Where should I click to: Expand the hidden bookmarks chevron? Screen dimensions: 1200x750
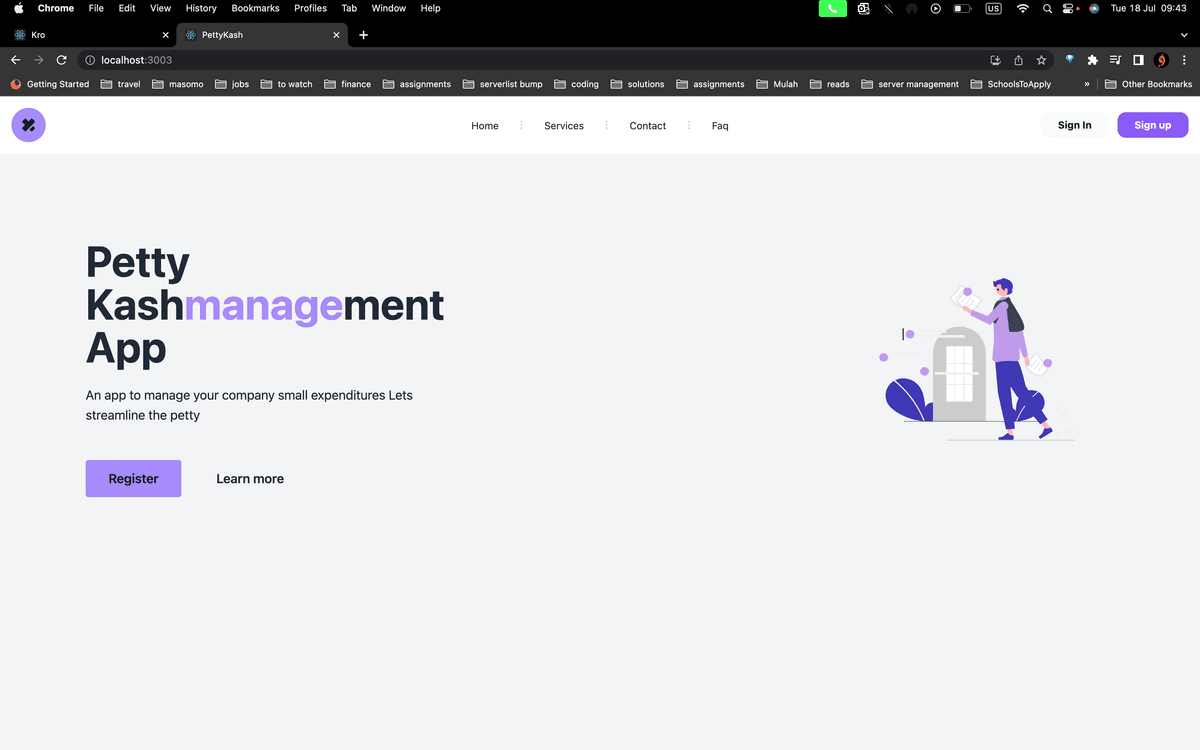pyautogui.click(x=1087, y=84)
